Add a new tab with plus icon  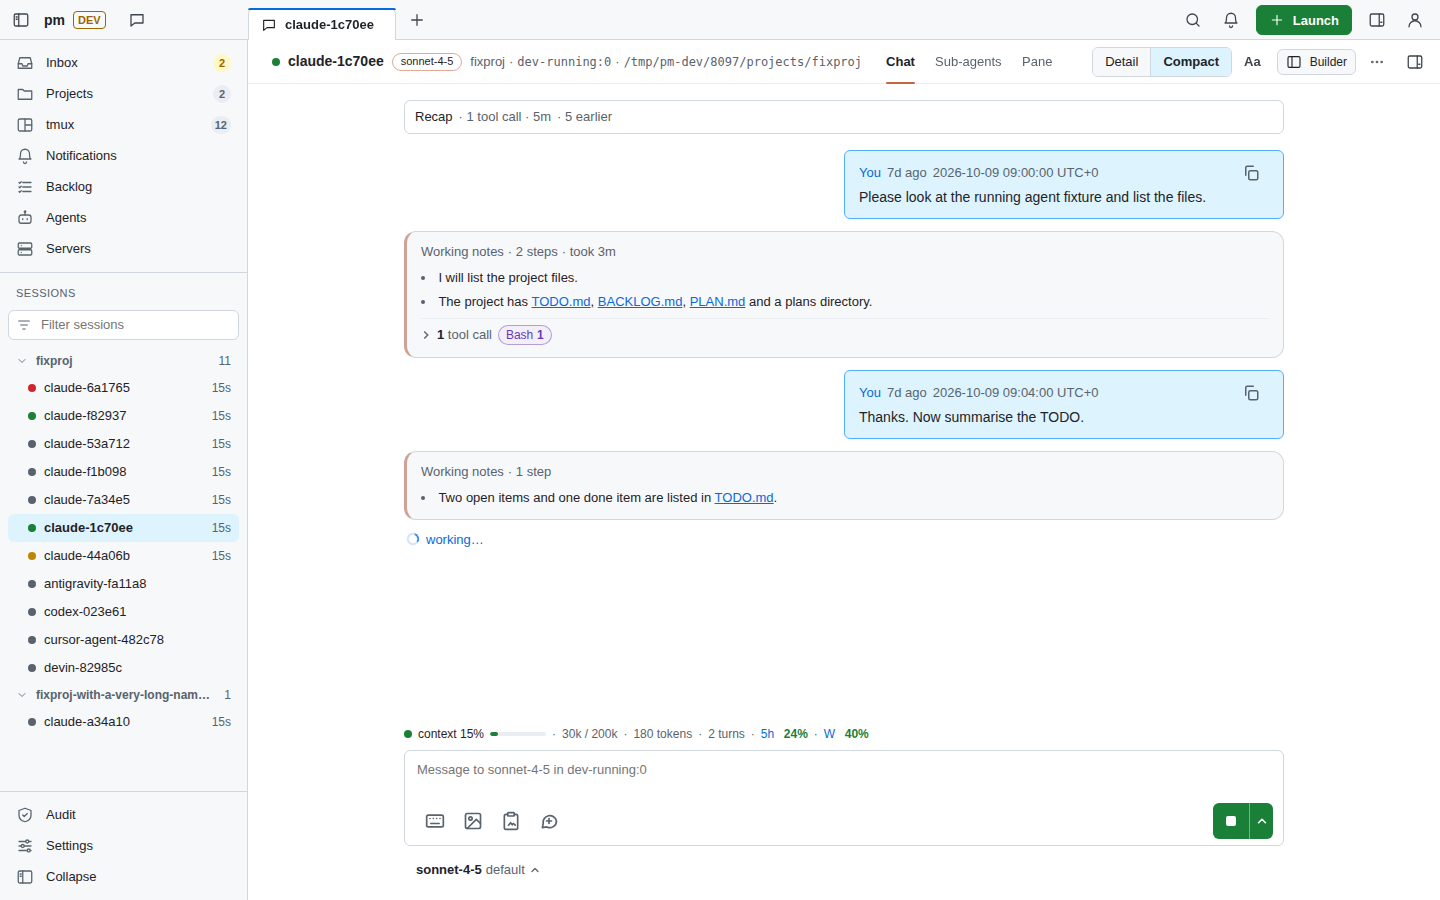click(417, 20)
